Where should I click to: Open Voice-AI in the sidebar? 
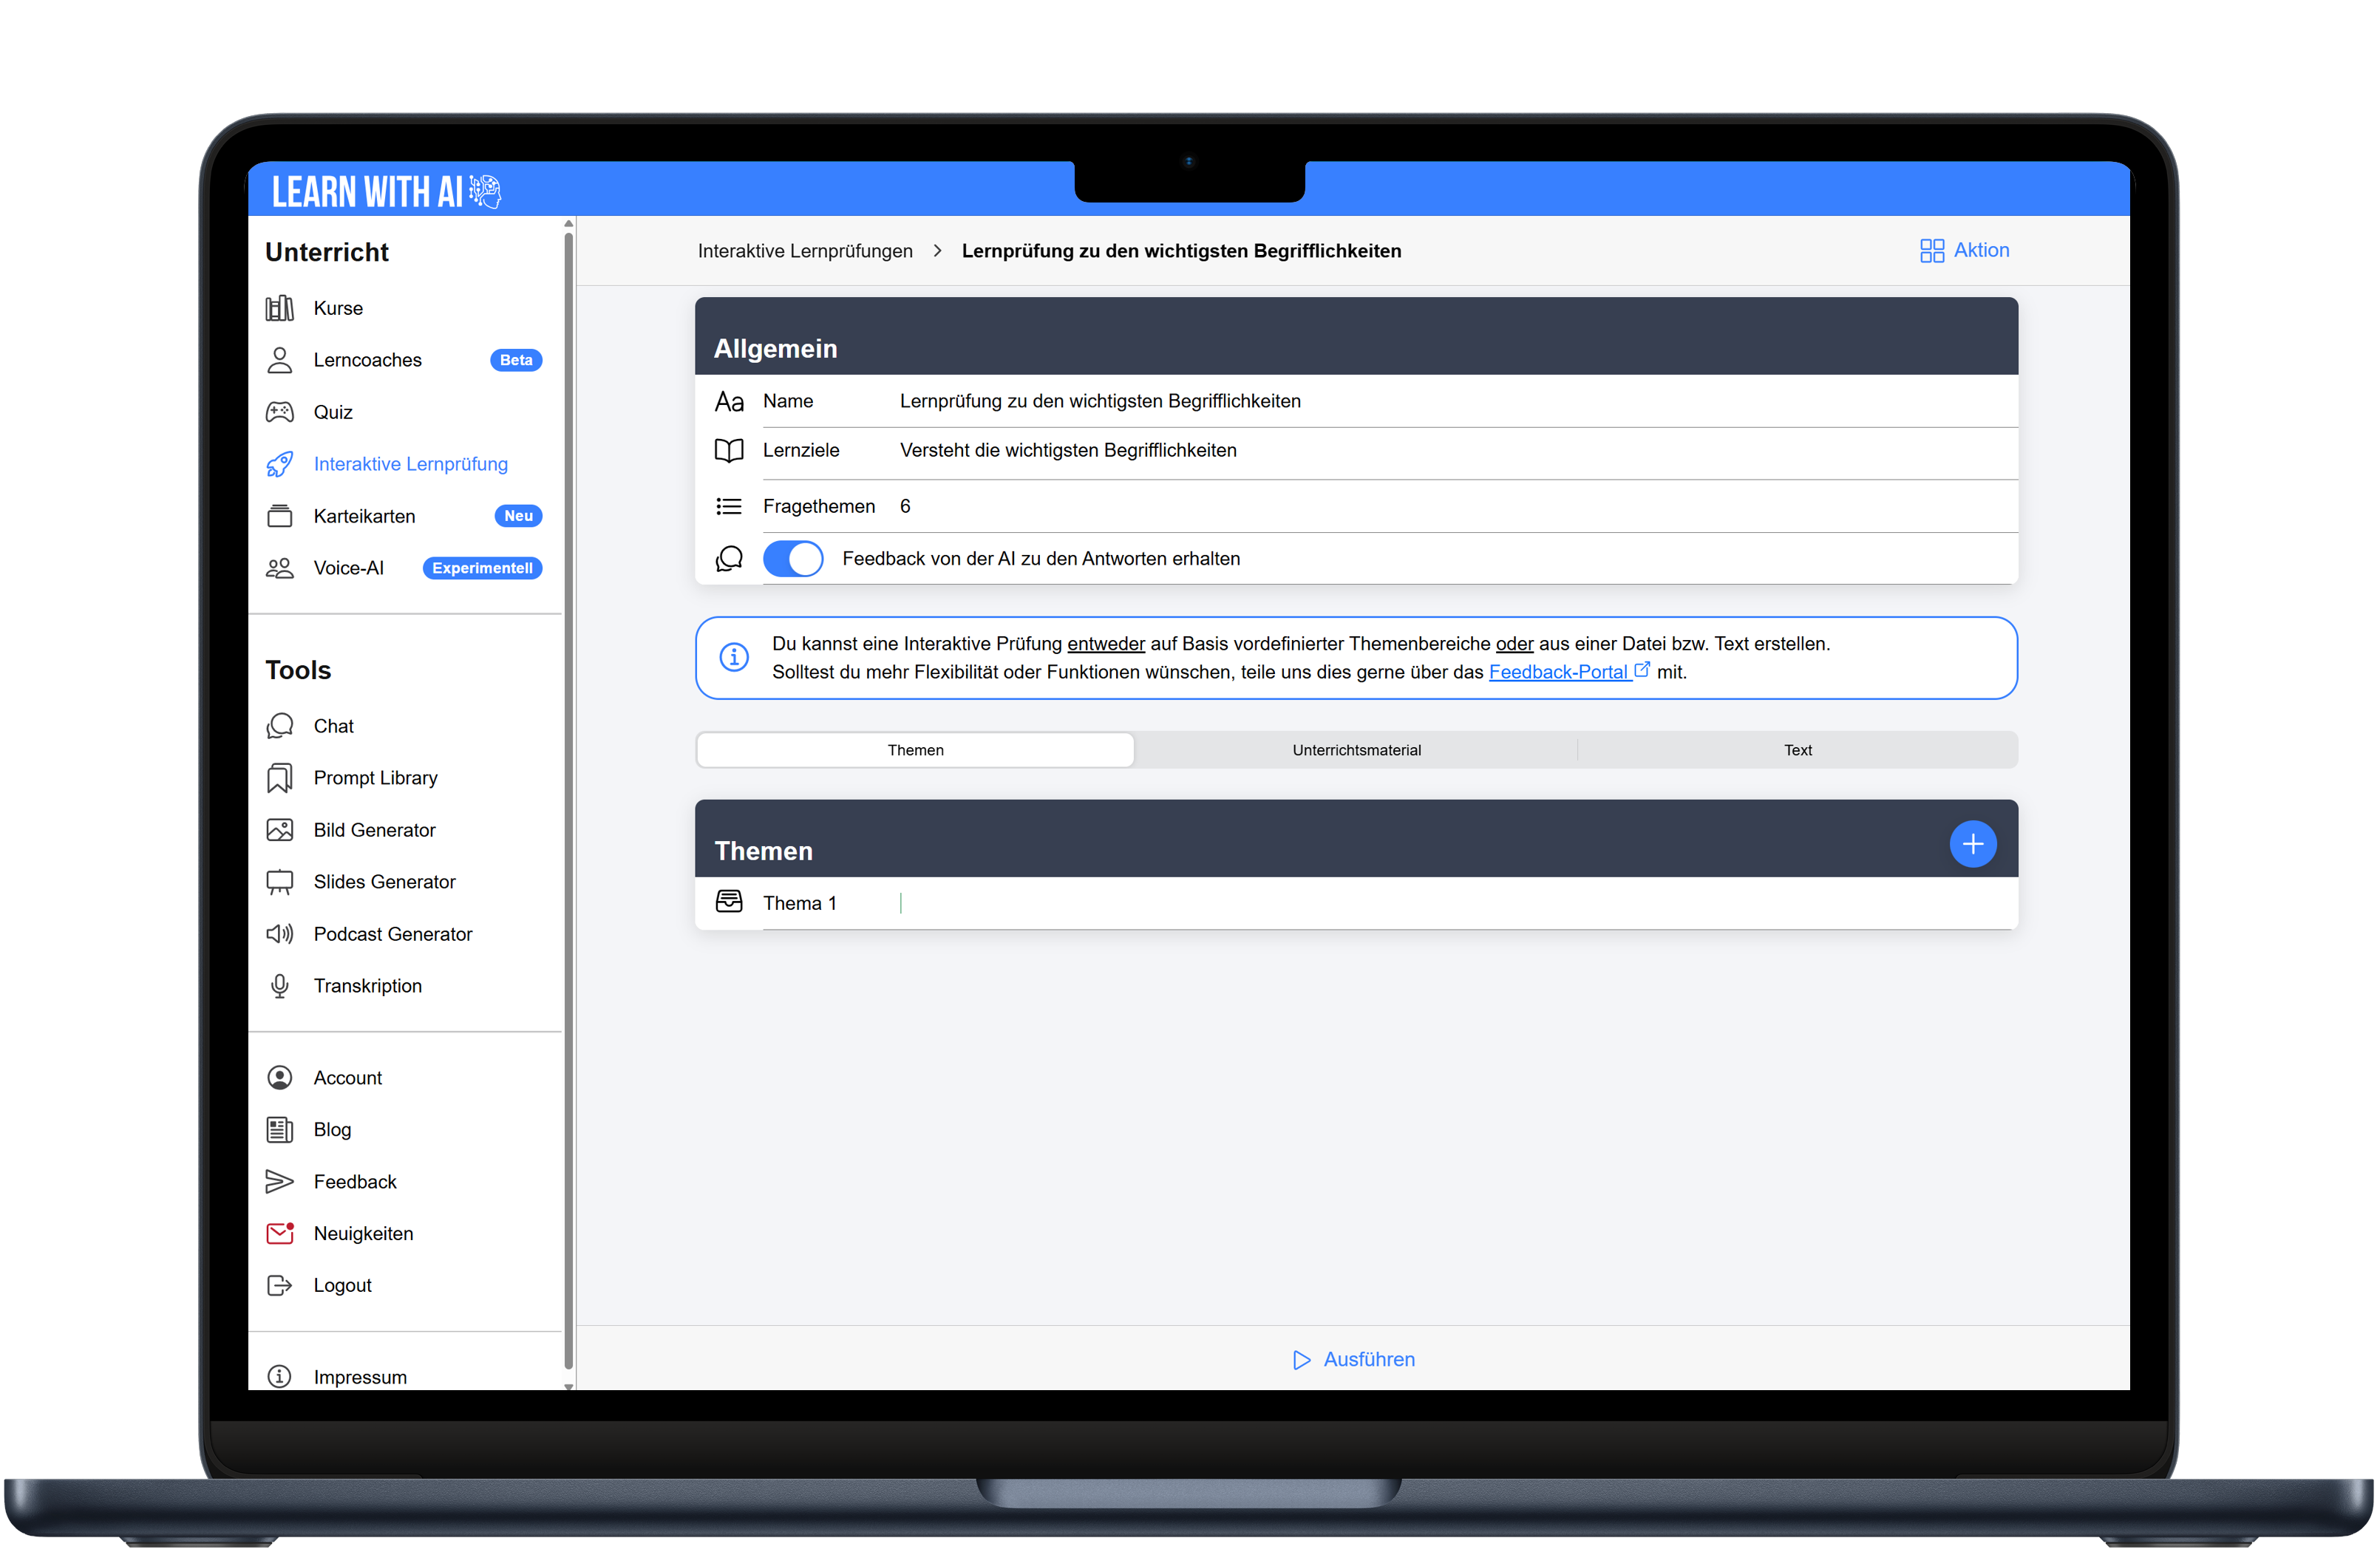point(348,568)
